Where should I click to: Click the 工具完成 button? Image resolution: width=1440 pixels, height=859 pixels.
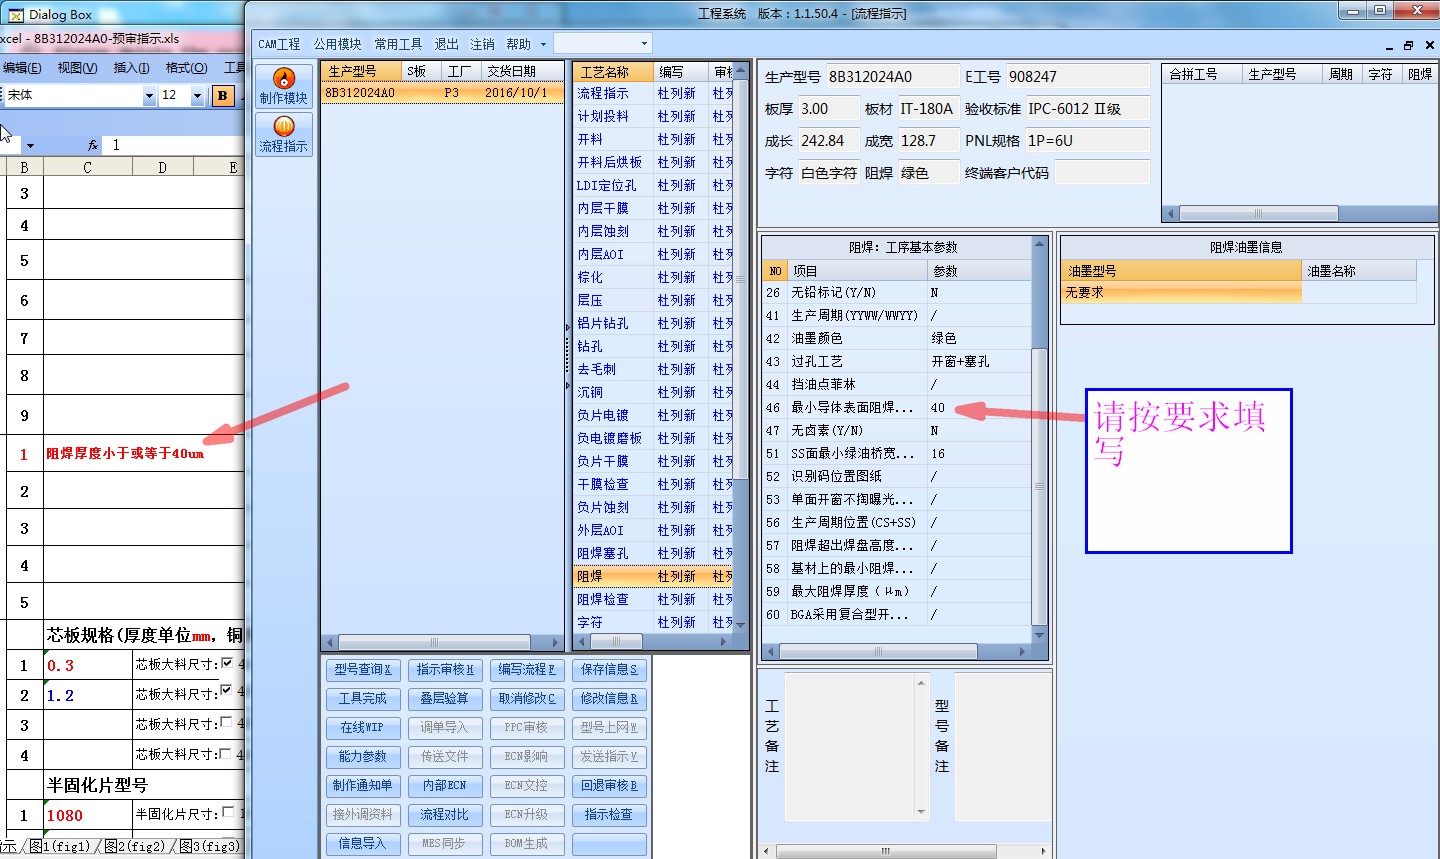point(363,699)
